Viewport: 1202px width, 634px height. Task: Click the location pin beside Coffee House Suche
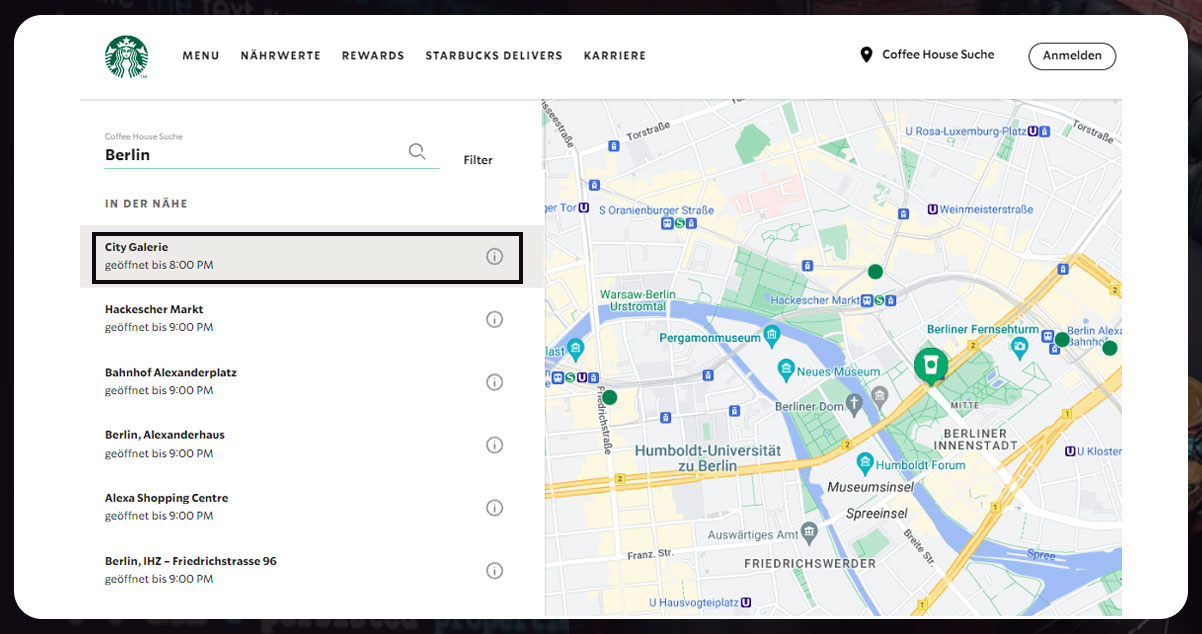tap(866, 55)
